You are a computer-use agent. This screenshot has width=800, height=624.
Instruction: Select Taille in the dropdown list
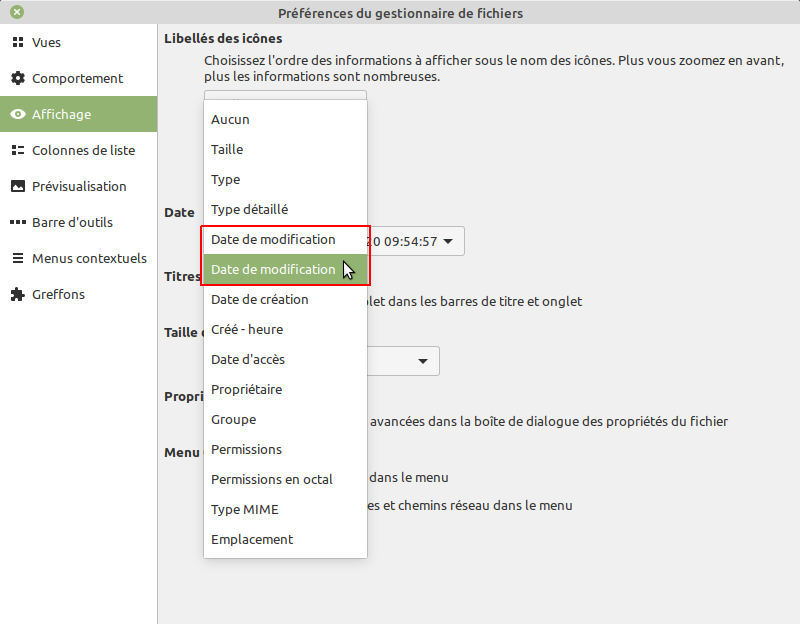click(285, 149)
